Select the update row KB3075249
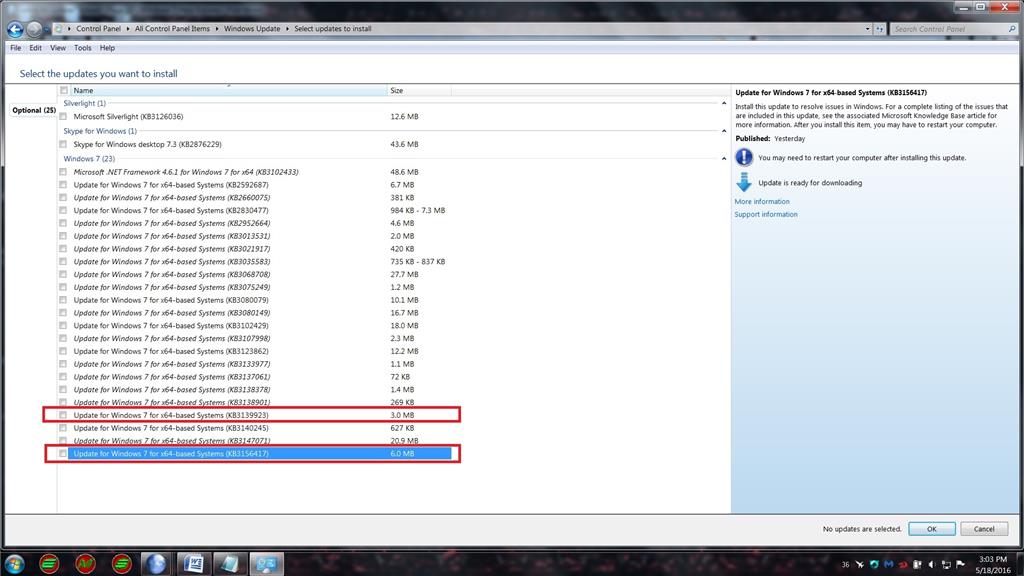Image resolution: width=1024 pixels, height=576 pixels. click(x=260, y=287)
